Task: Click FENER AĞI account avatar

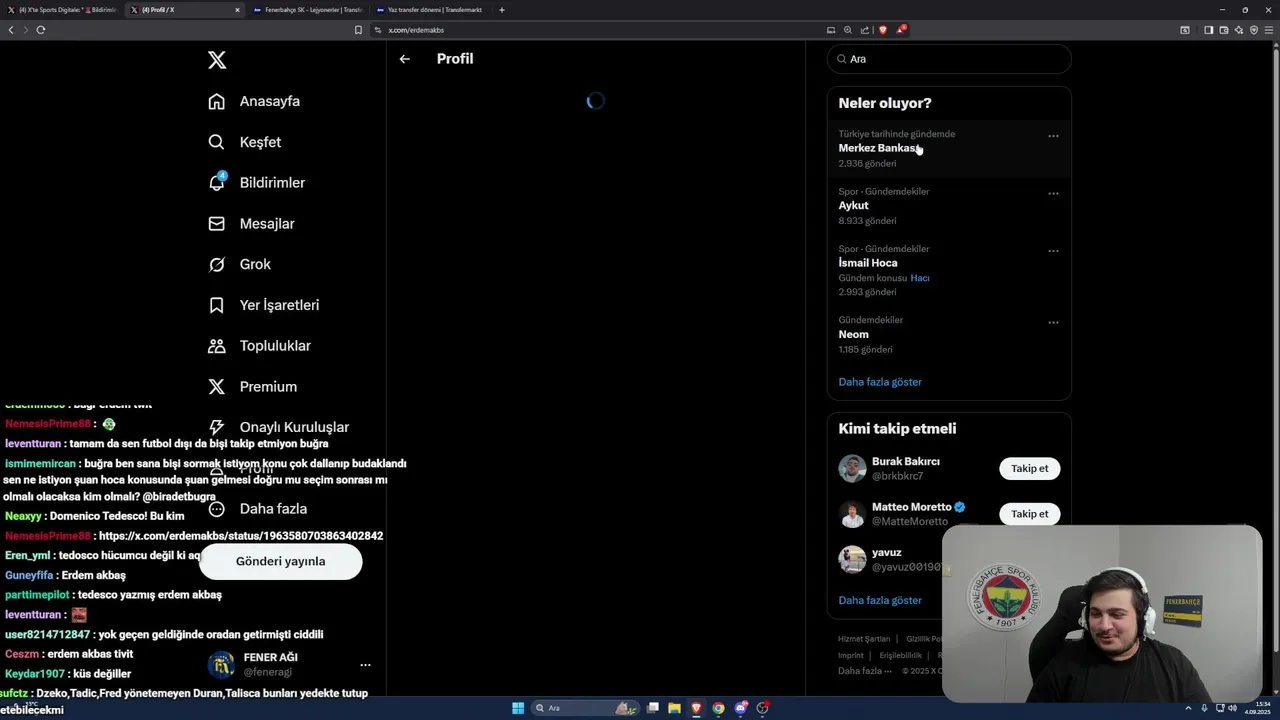Action: 221,665
